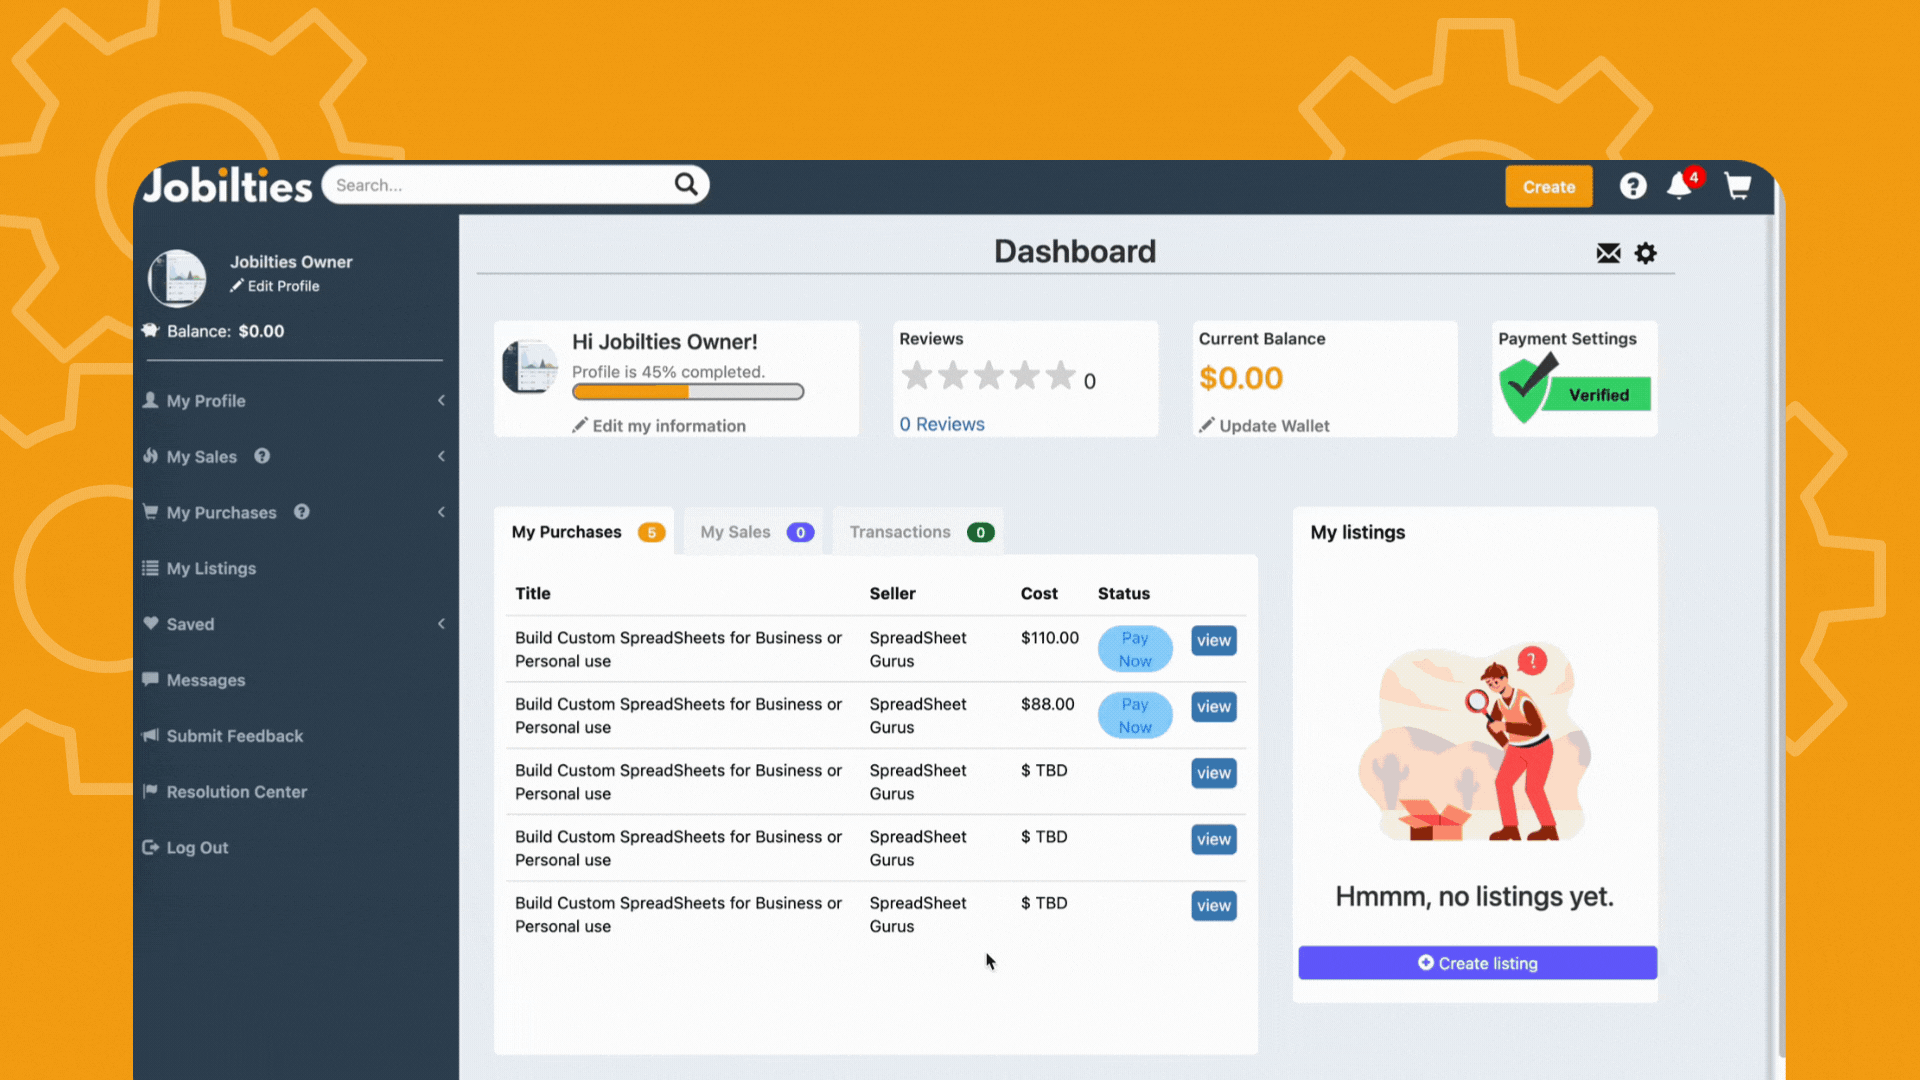Open the shopping cart icon
Image resolution: width=1920 pixels, height=1080 pixels.
(x=1737, y=186)
